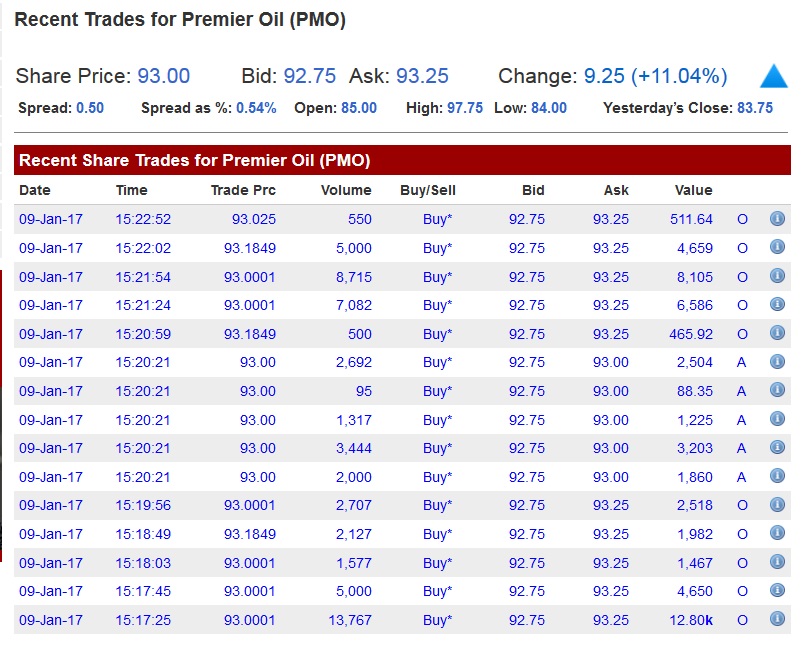Click the O marker on the 15:21:24 trade
The image size is (808, 650).
pos(742,304)
